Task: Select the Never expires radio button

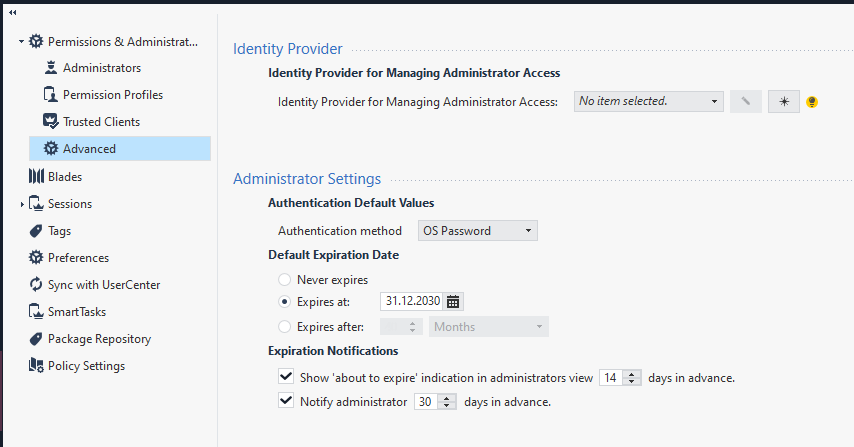Action: click(x=285, y=280)
